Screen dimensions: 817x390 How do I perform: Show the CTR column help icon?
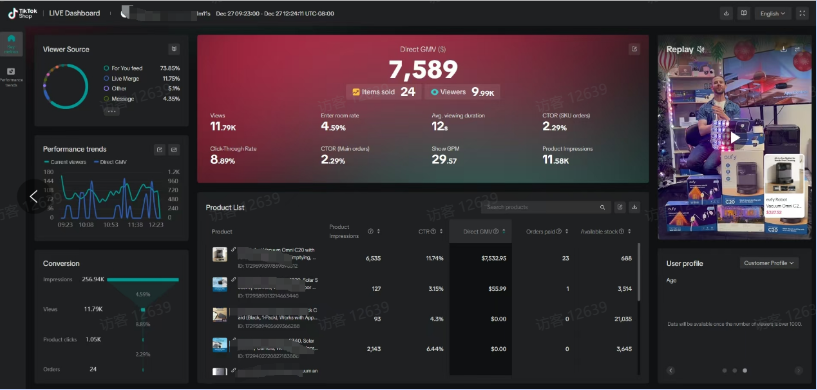point(434,231)
